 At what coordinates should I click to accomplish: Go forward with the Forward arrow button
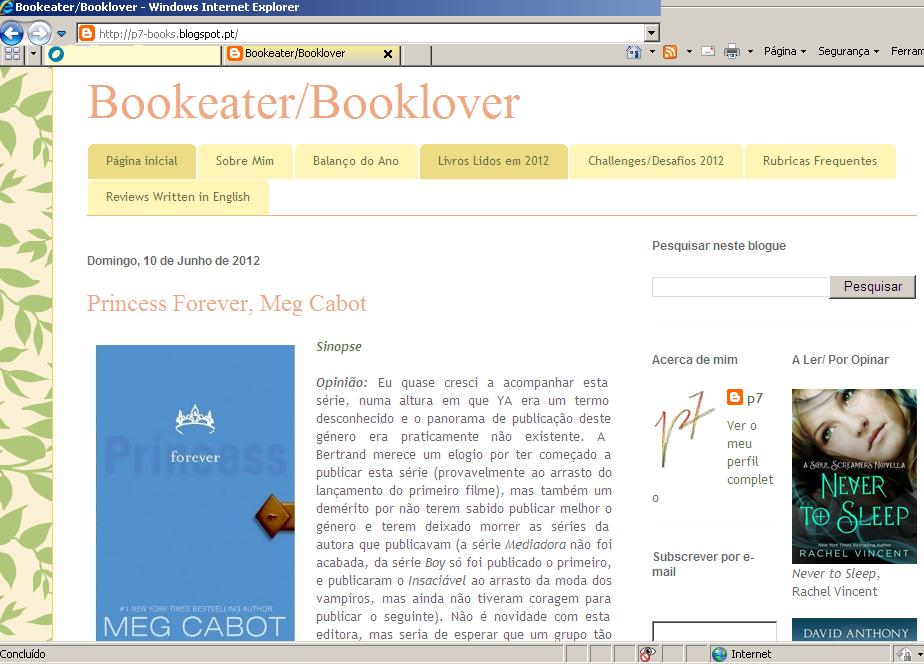pyautogui.click(x=39, y=34)
